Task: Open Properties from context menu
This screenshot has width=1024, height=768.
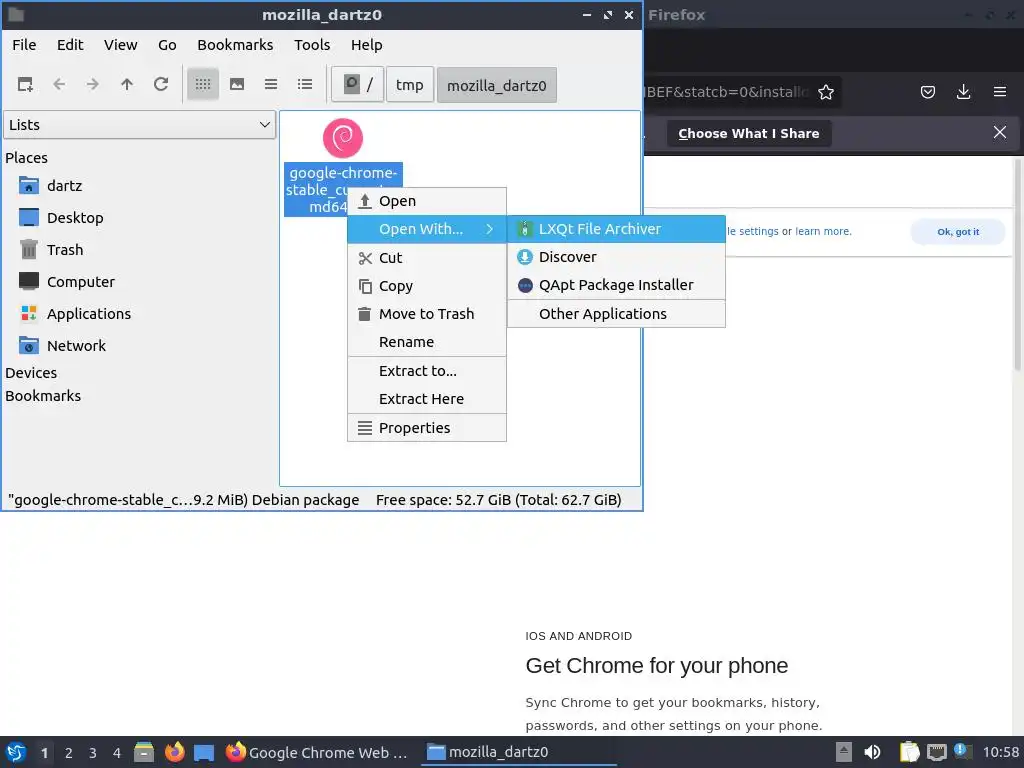Action: point(427,428)
